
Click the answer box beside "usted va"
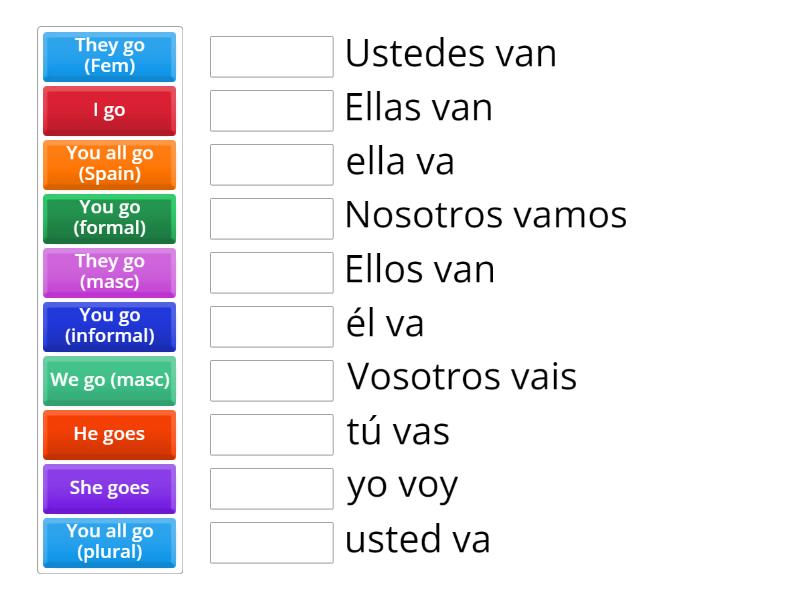click(271, 543)
